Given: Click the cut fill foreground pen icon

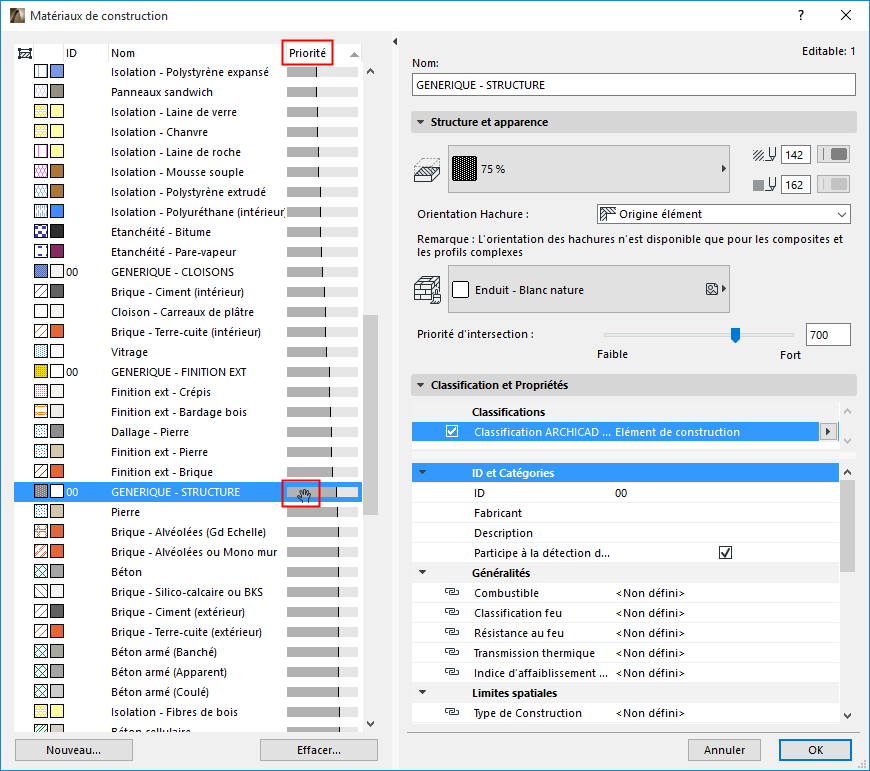Looking at the screenshot, I should click(764, 155).
